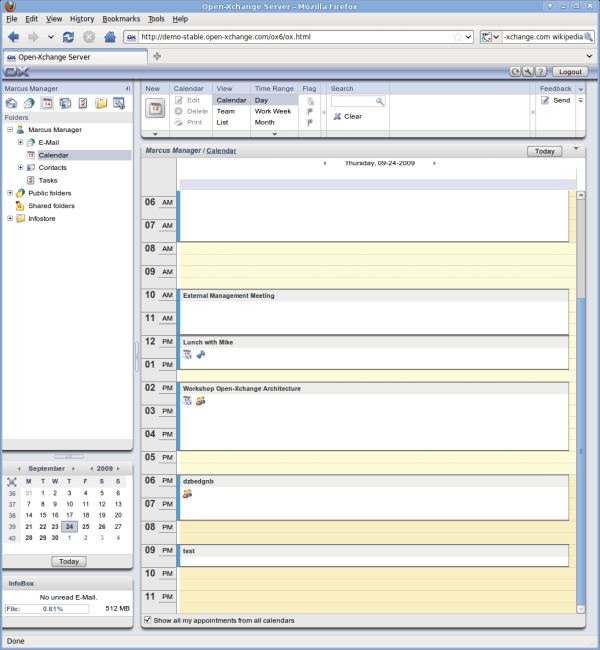Open the Infostore folder module icon
The image size is (600, 650).
pos(101,103)
